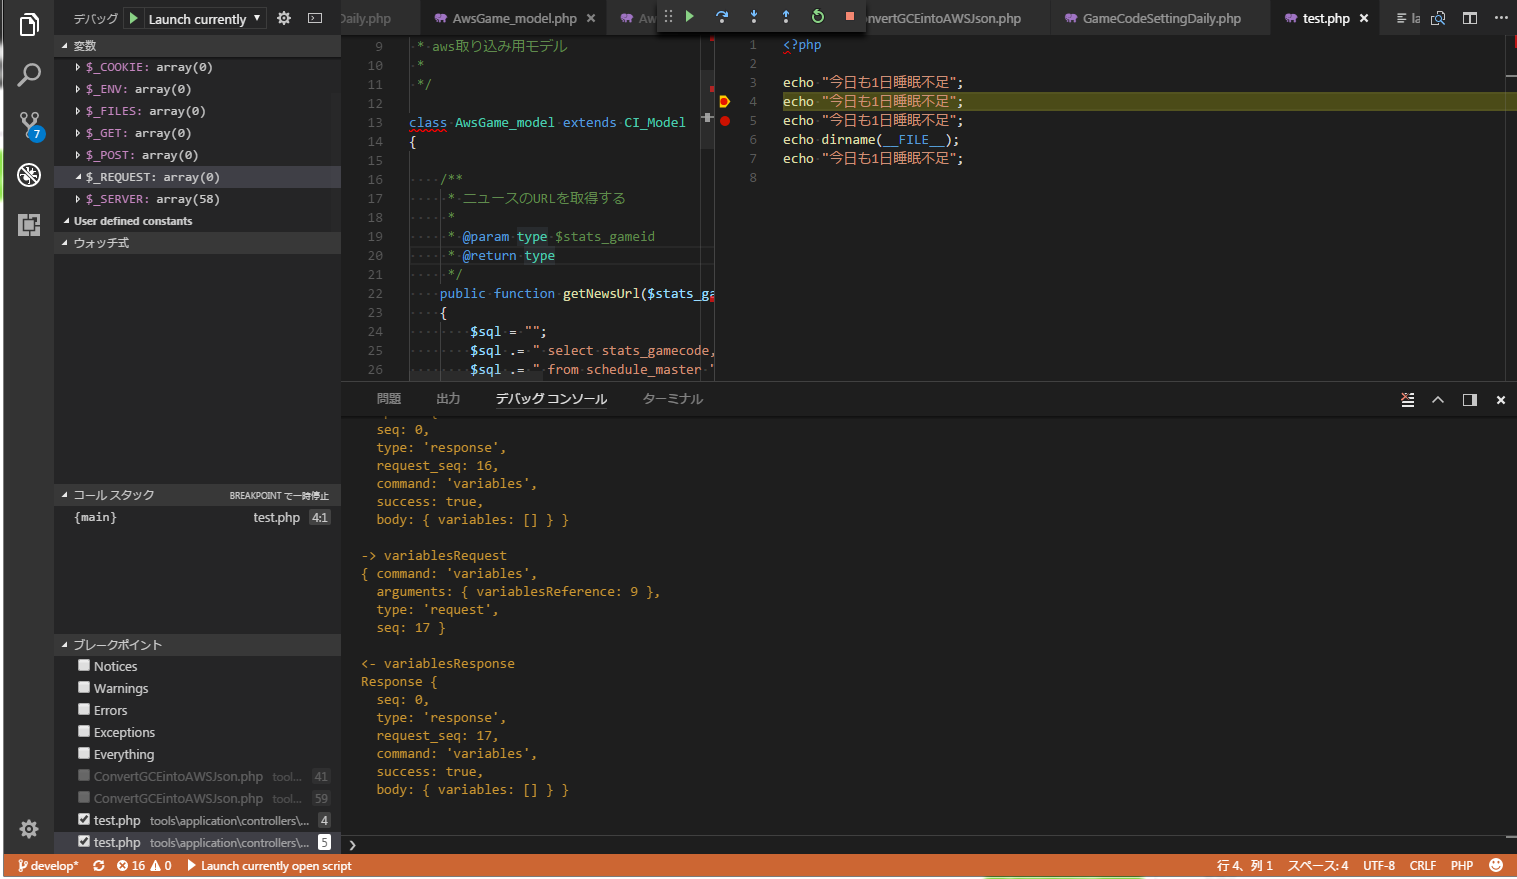The height and width of the screenshot is (879, 1517).
Task: Check the Everything breakpoint option
Action: click(x=84, y=753)
